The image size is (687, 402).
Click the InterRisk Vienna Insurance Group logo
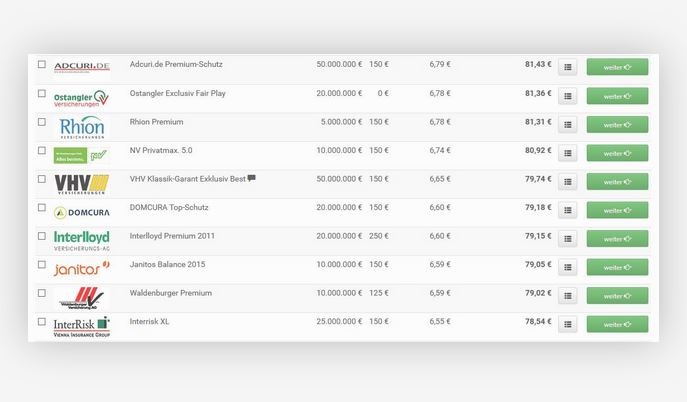click(x=81, y=327)
